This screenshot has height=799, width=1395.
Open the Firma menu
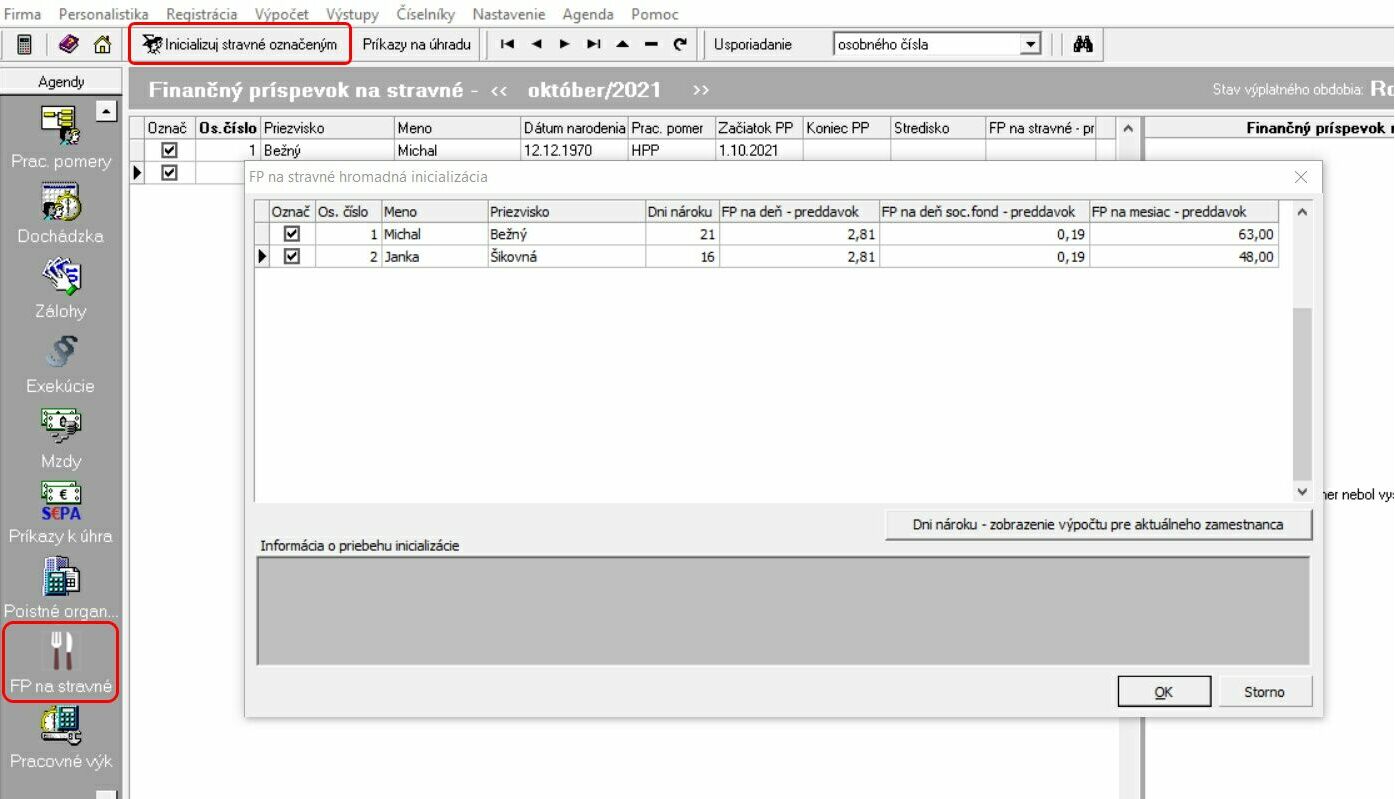[23, 14]
